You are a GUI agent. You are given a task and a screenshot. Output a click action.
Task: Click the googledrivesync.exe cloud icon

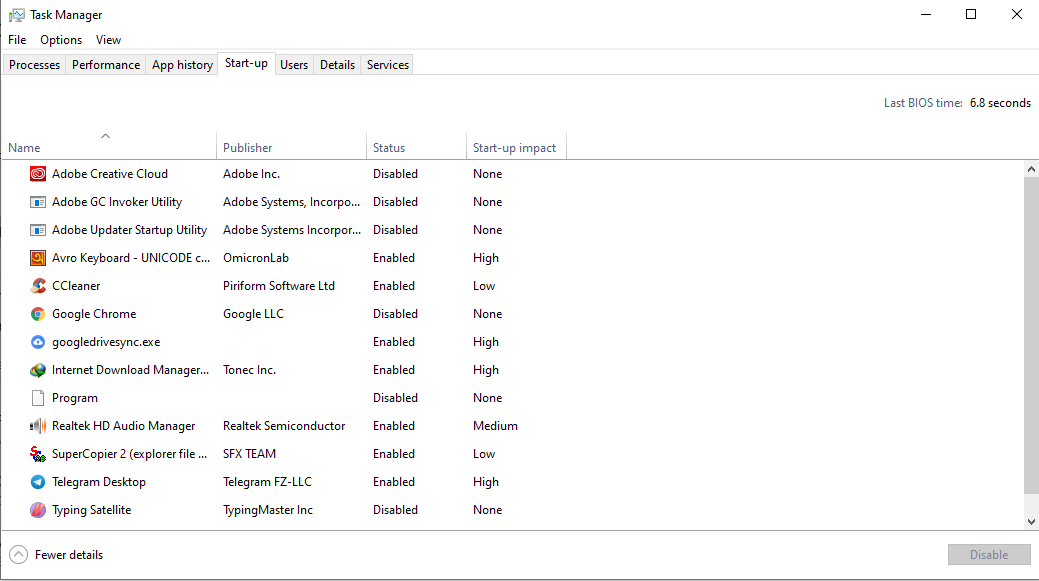click(x=38, y=342)
